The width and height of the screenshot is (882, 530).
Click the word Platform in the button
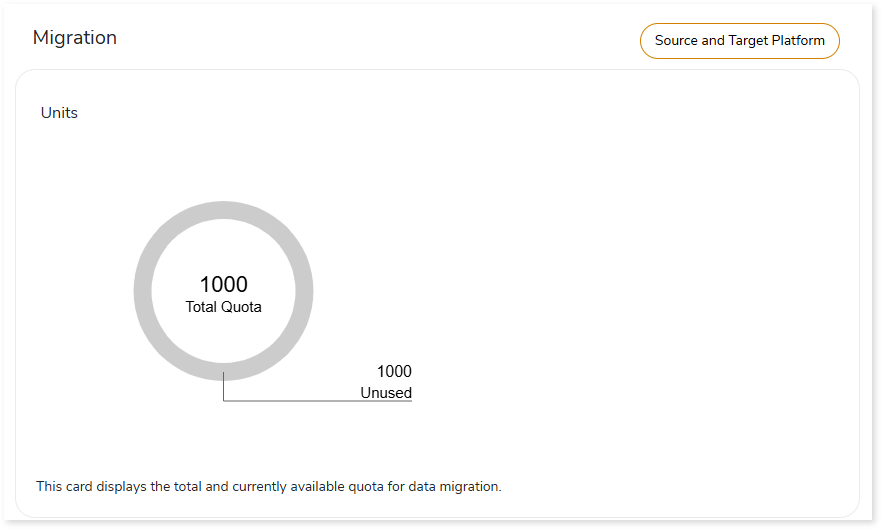point(798,41)
